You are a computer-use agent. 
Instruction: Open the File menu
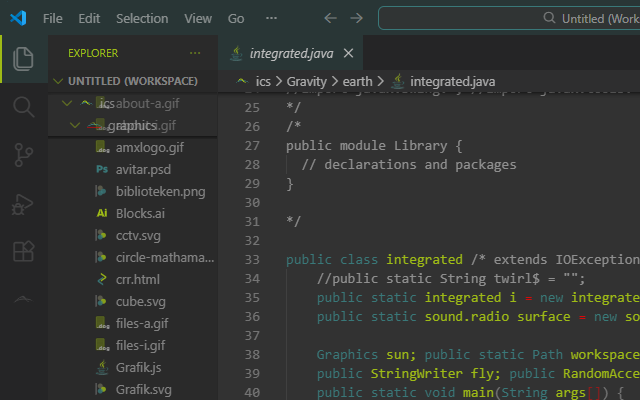(53, 18)
